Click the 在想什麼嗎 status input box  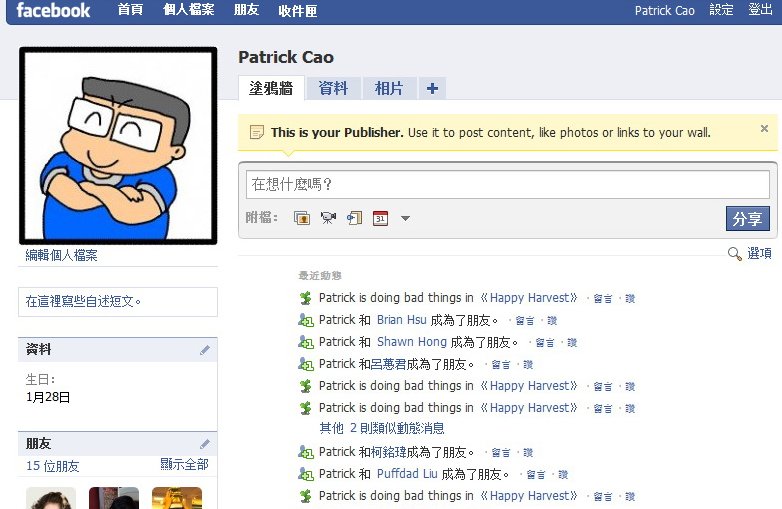click(508, 184)
